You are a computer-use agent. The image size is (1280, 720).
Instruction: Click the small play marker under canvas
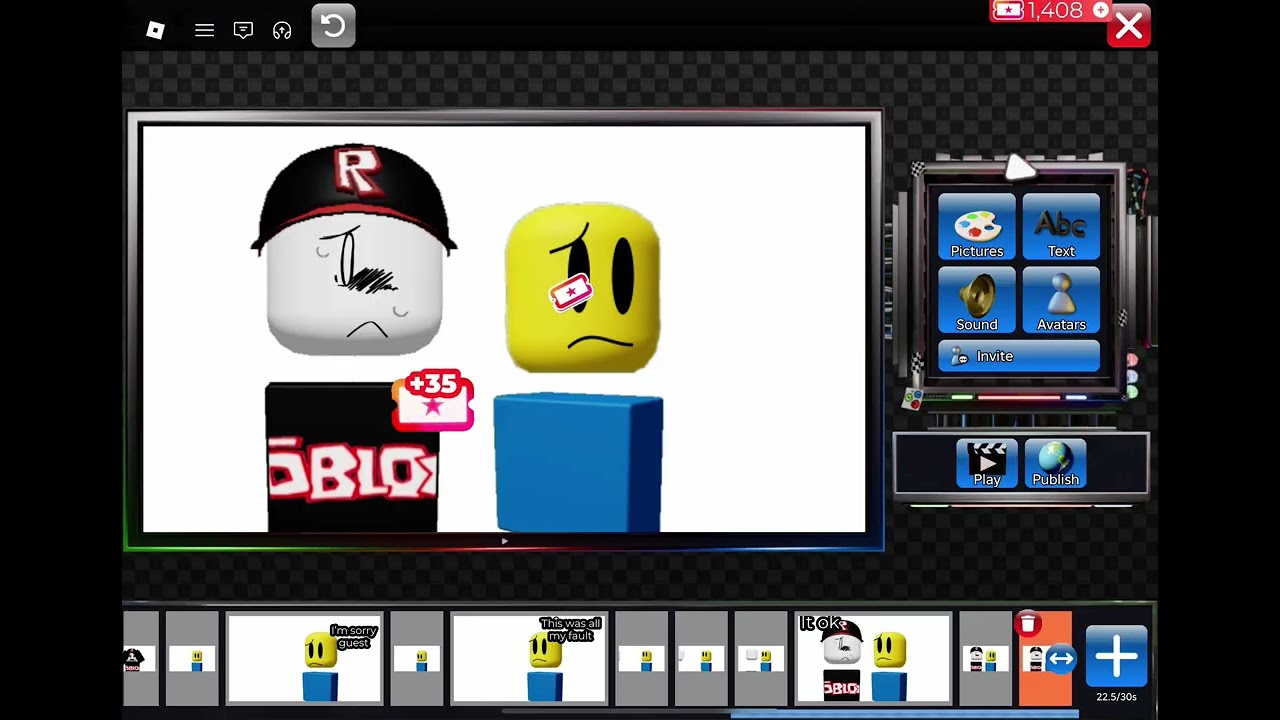[504, 541]
